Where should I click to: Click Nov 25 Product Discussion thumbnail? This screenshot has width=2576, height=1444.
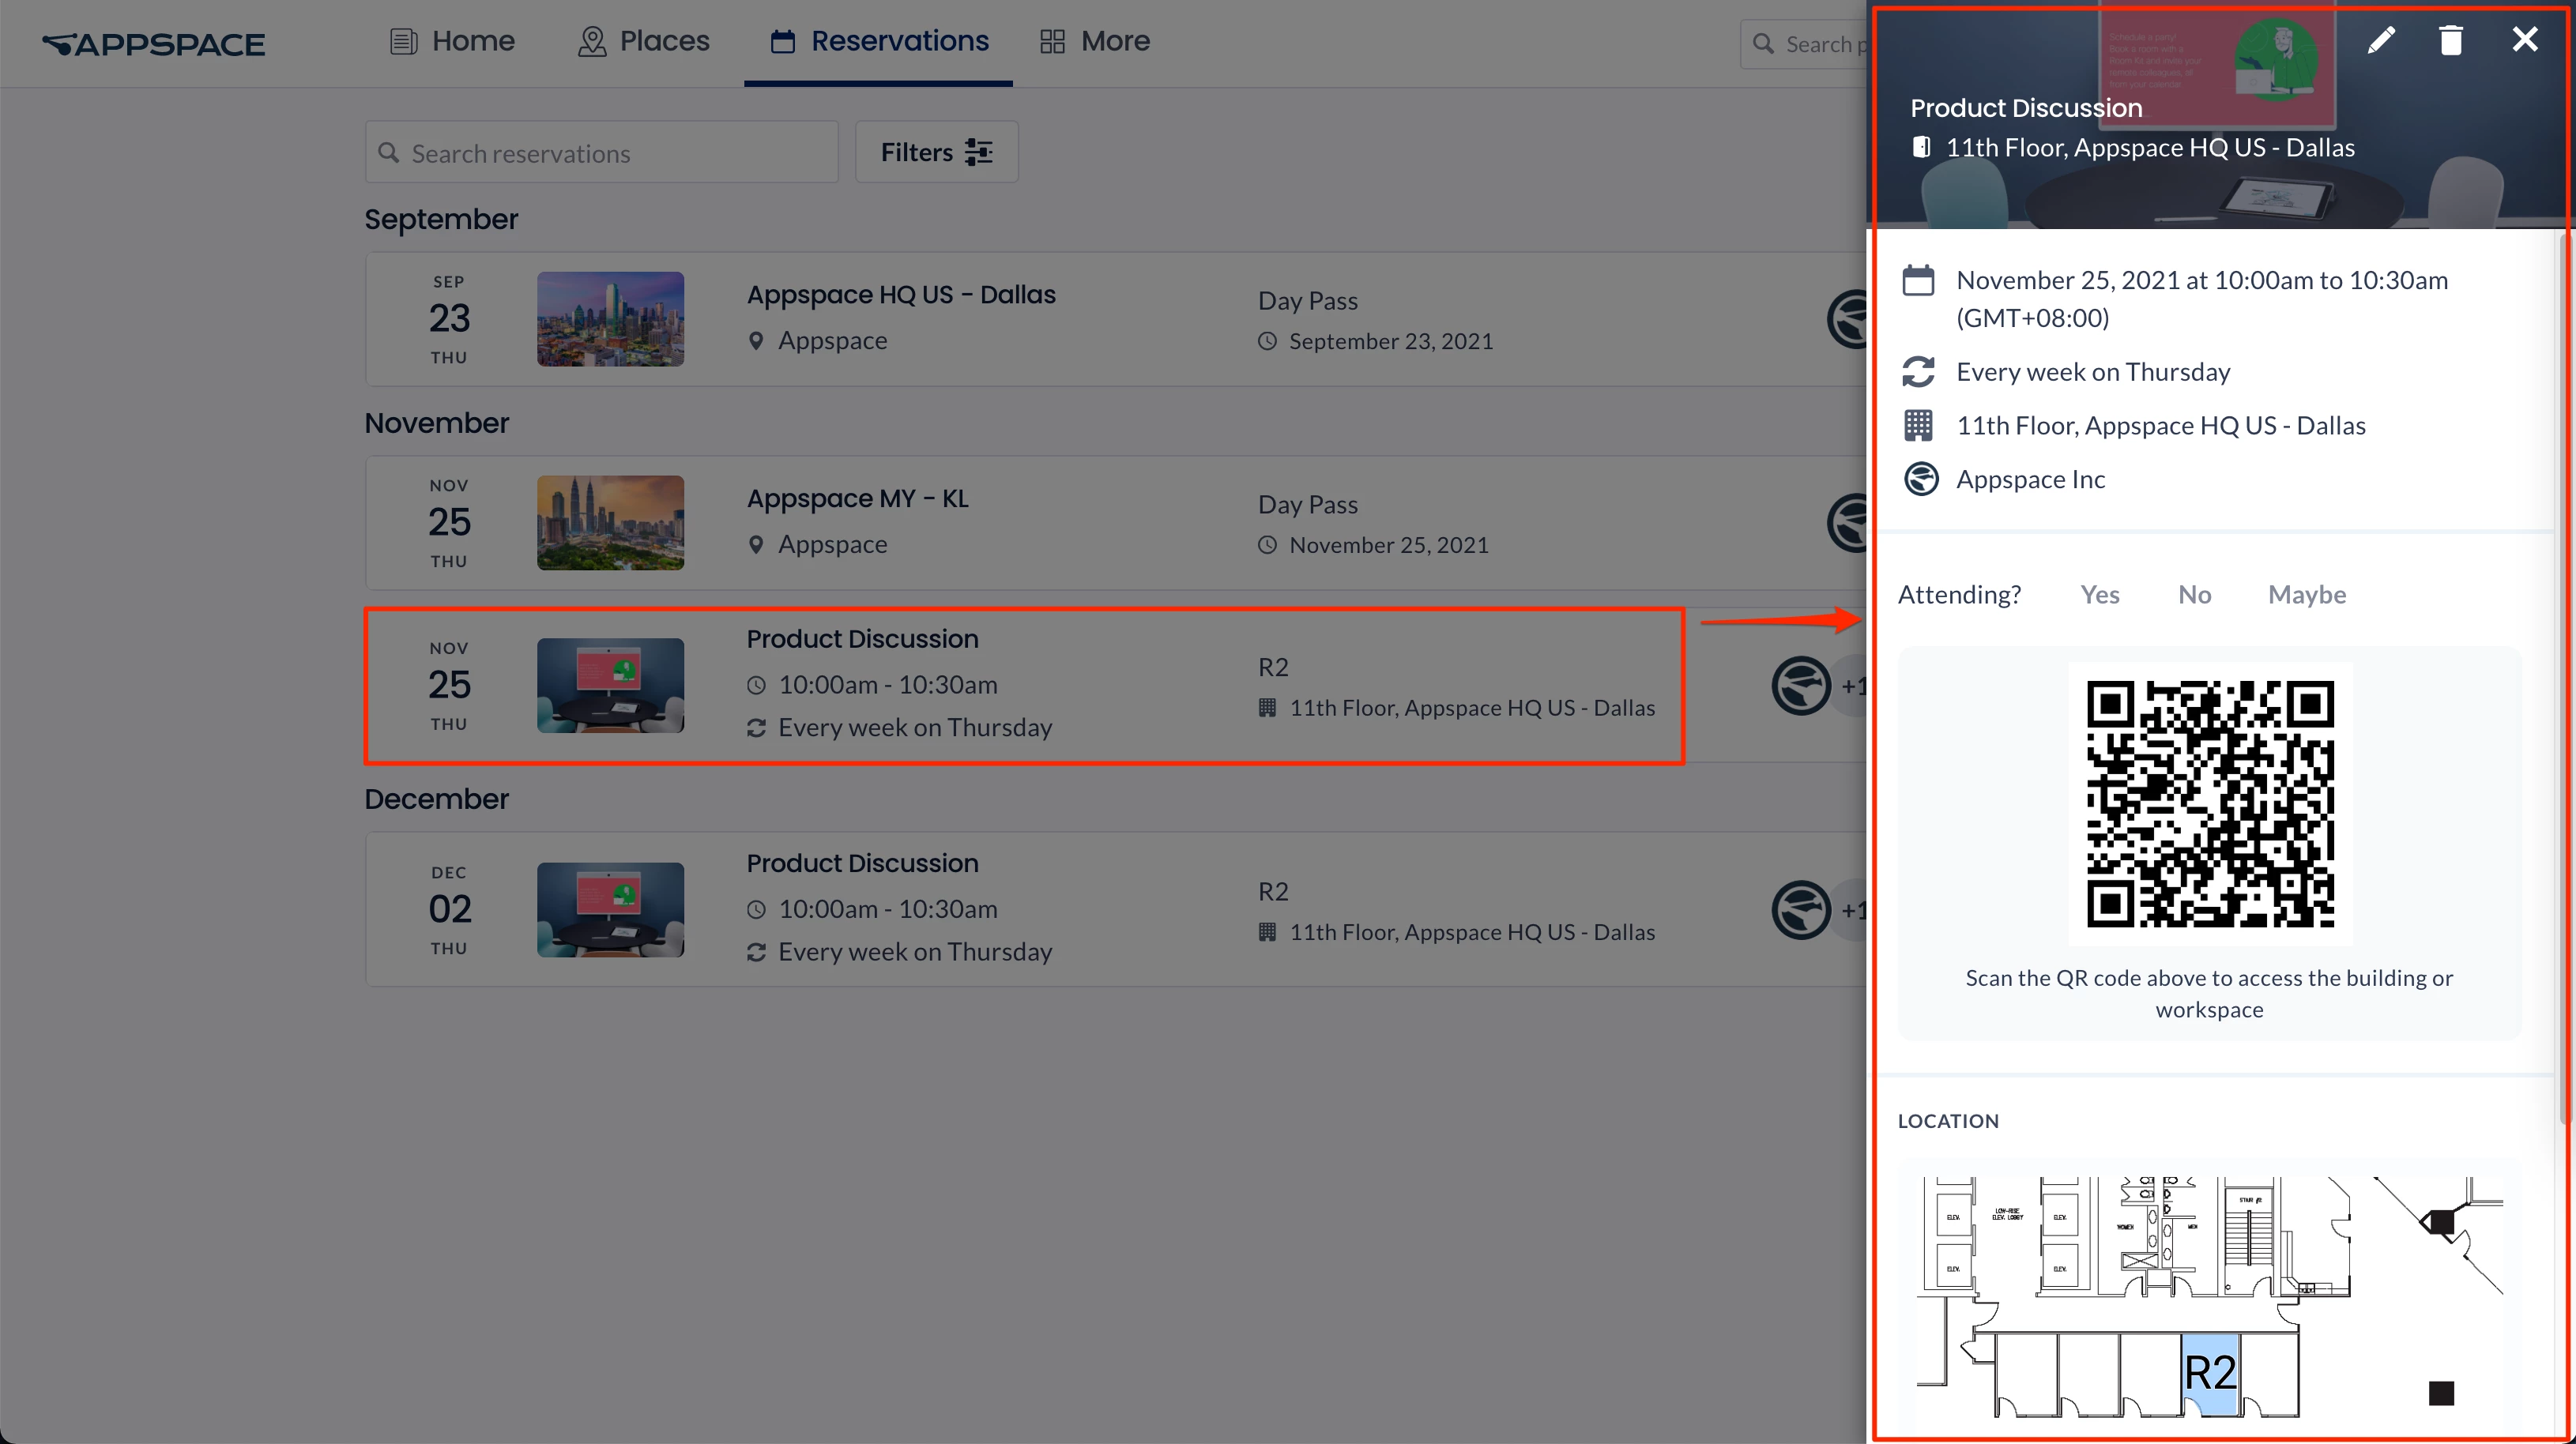pos(610,686)
